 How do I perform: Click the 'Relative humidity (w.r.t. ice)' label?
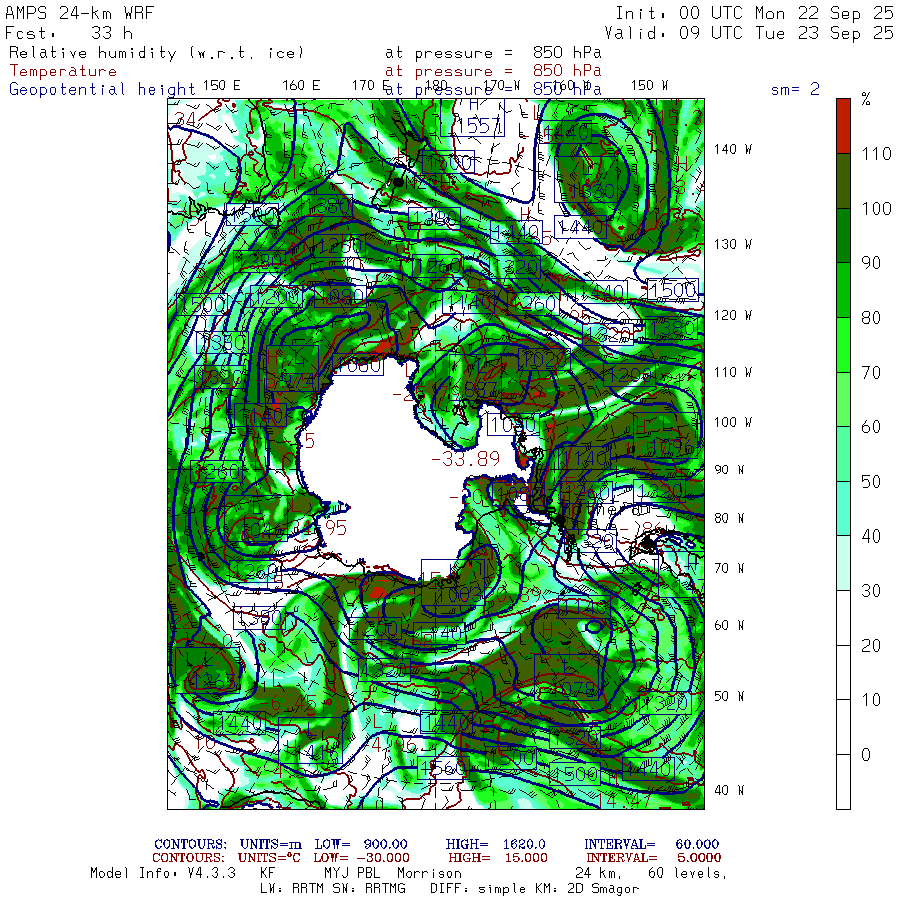pos(155,52)
